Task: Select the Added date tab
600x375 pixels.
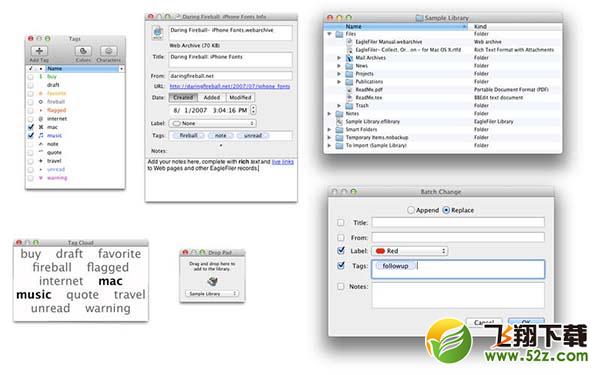Action: (212, 98)
